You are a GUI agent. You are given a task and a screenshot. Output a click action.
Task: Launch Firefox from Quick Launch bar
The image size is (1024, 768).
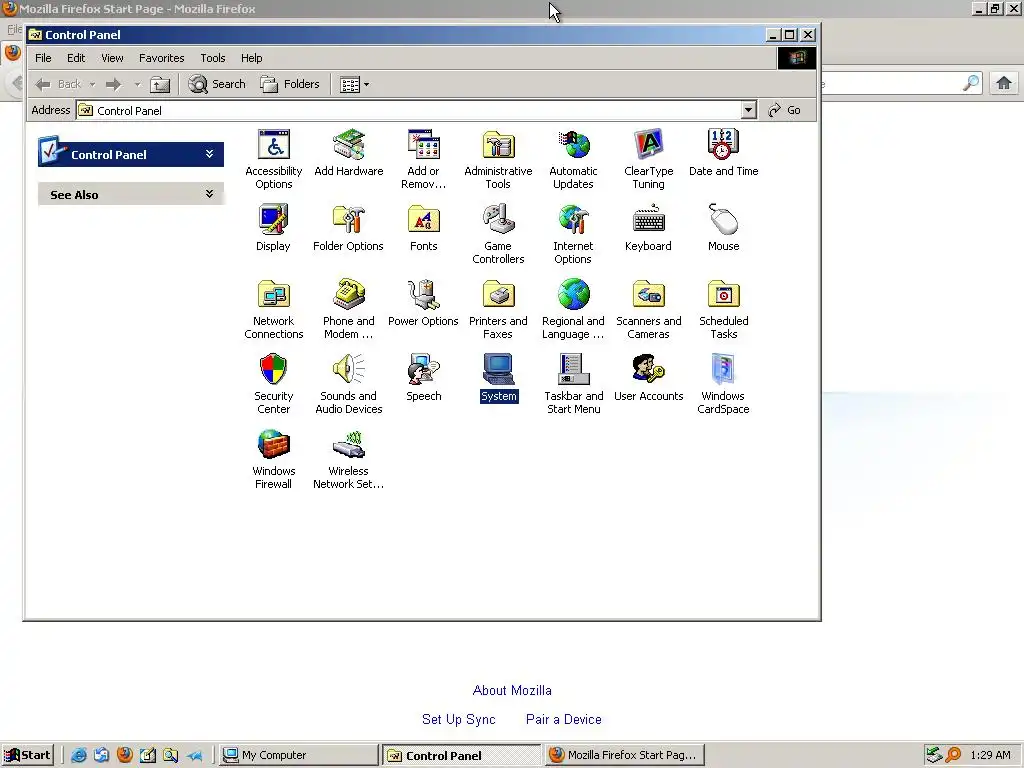pyautogui.click(x=125, y=755)
